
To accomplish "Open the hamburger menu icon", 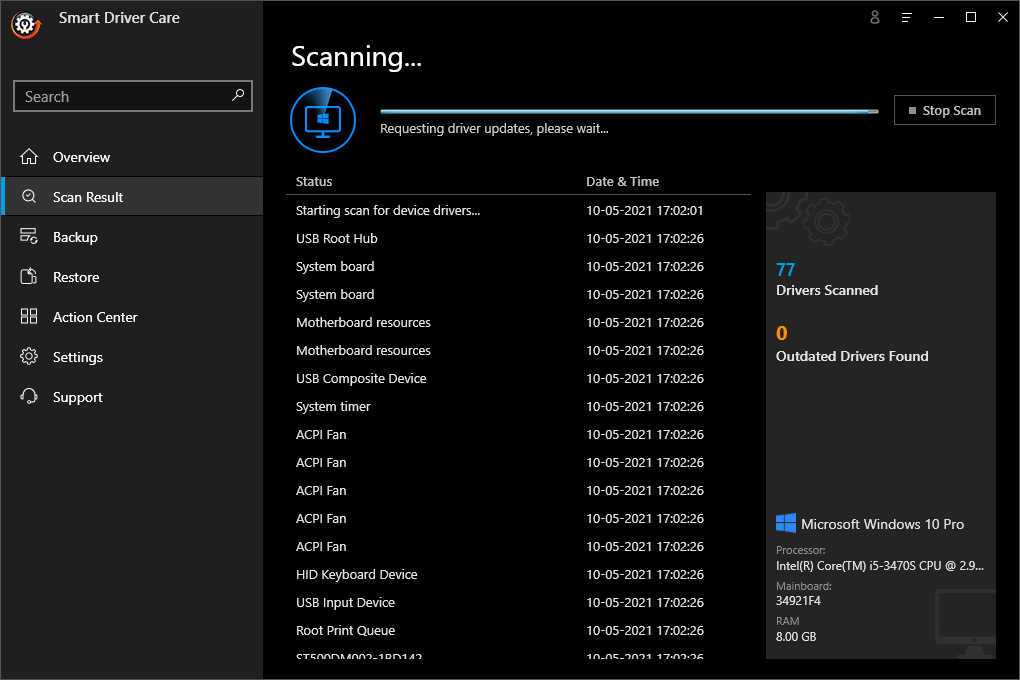I will pos(907,17).
